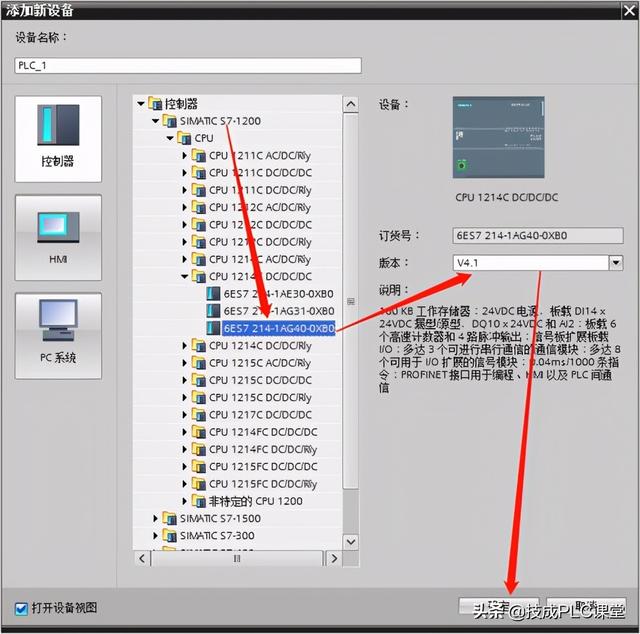Image resolution: width=640 pixels, height=634 pixels.
Task: Click the tree scroll down arrow
Action: (351, 542)
